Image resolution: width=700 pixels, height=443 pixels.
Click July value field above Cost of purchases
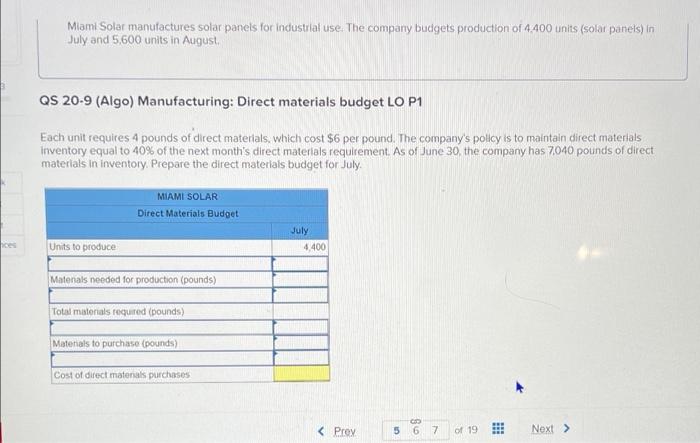[301, 358]
